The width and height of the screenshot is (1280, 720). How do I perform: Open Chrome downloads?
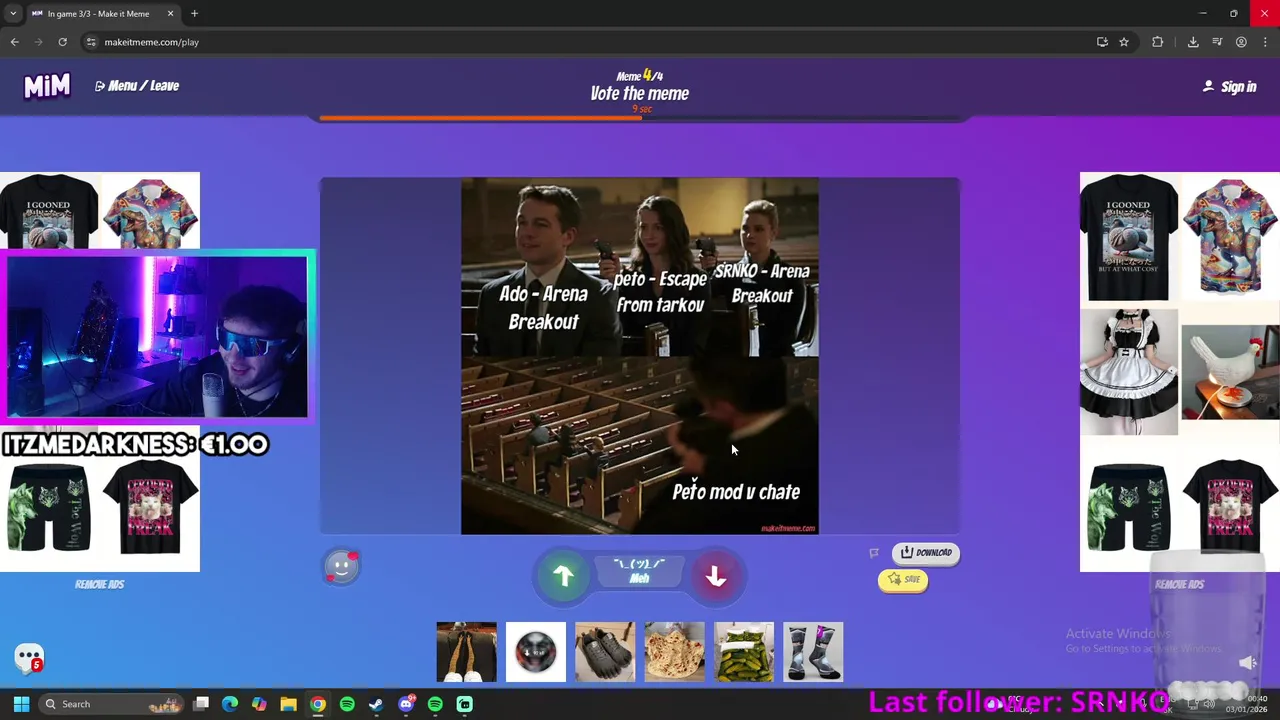coord(1193,42)
